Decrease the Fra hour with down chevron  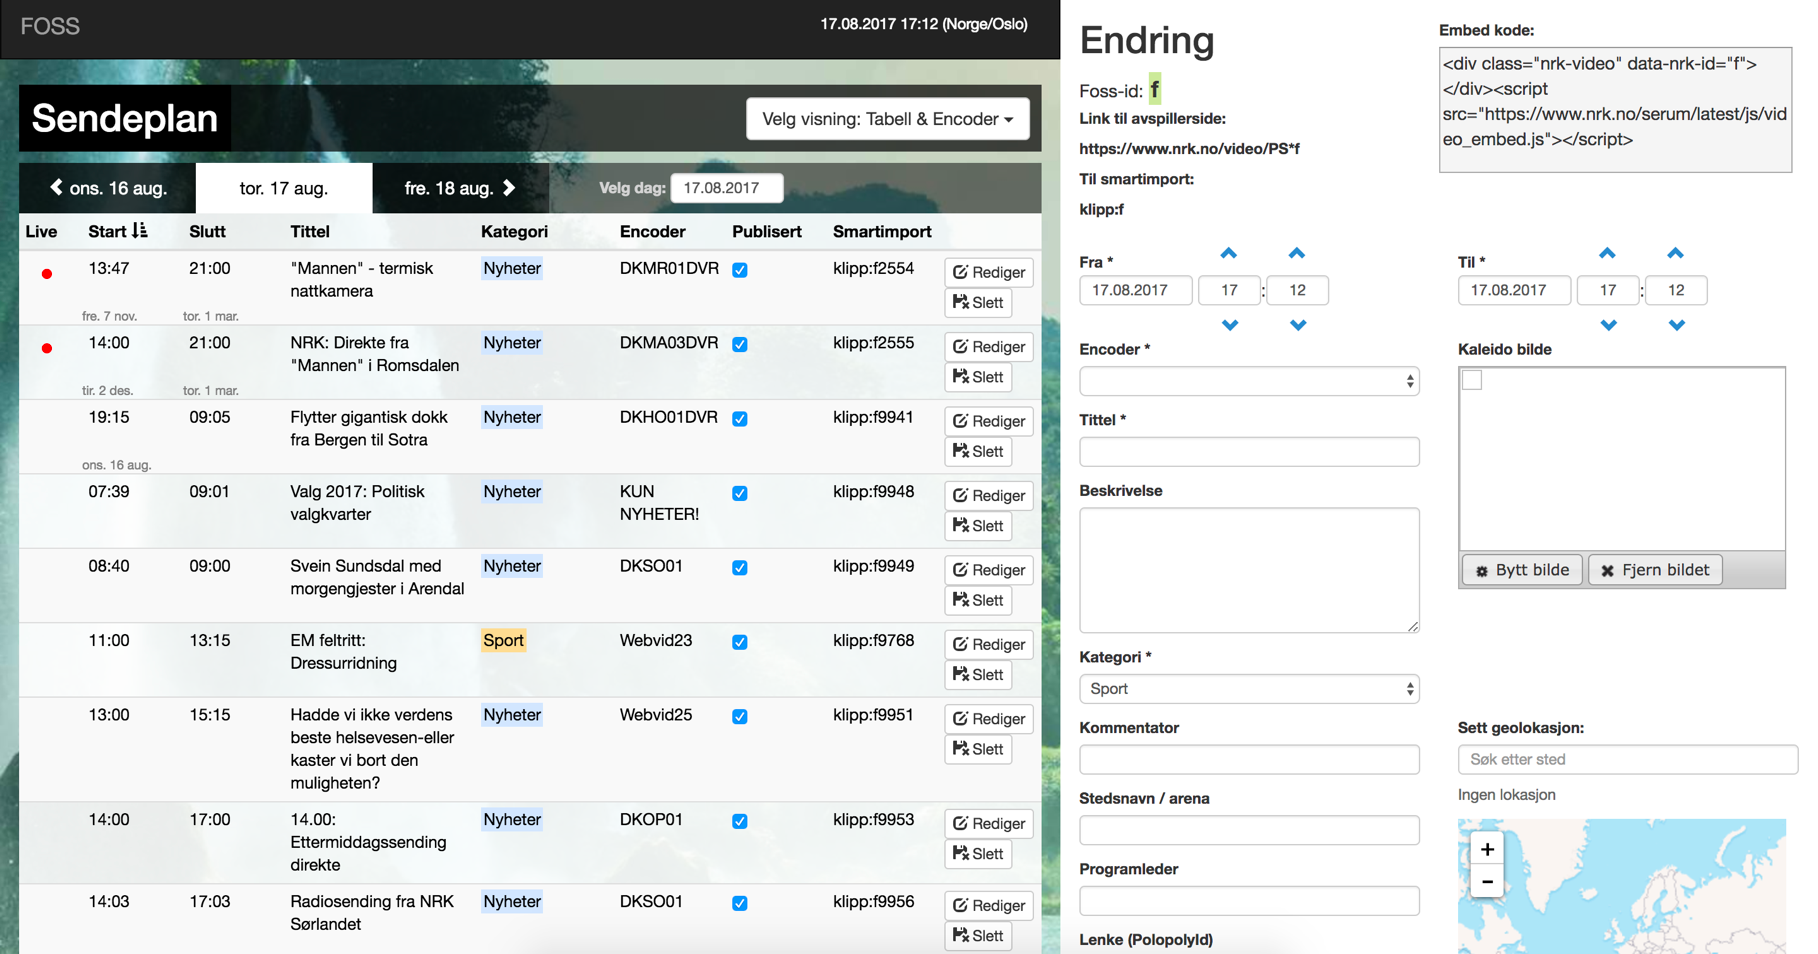tap(1229, 325)
